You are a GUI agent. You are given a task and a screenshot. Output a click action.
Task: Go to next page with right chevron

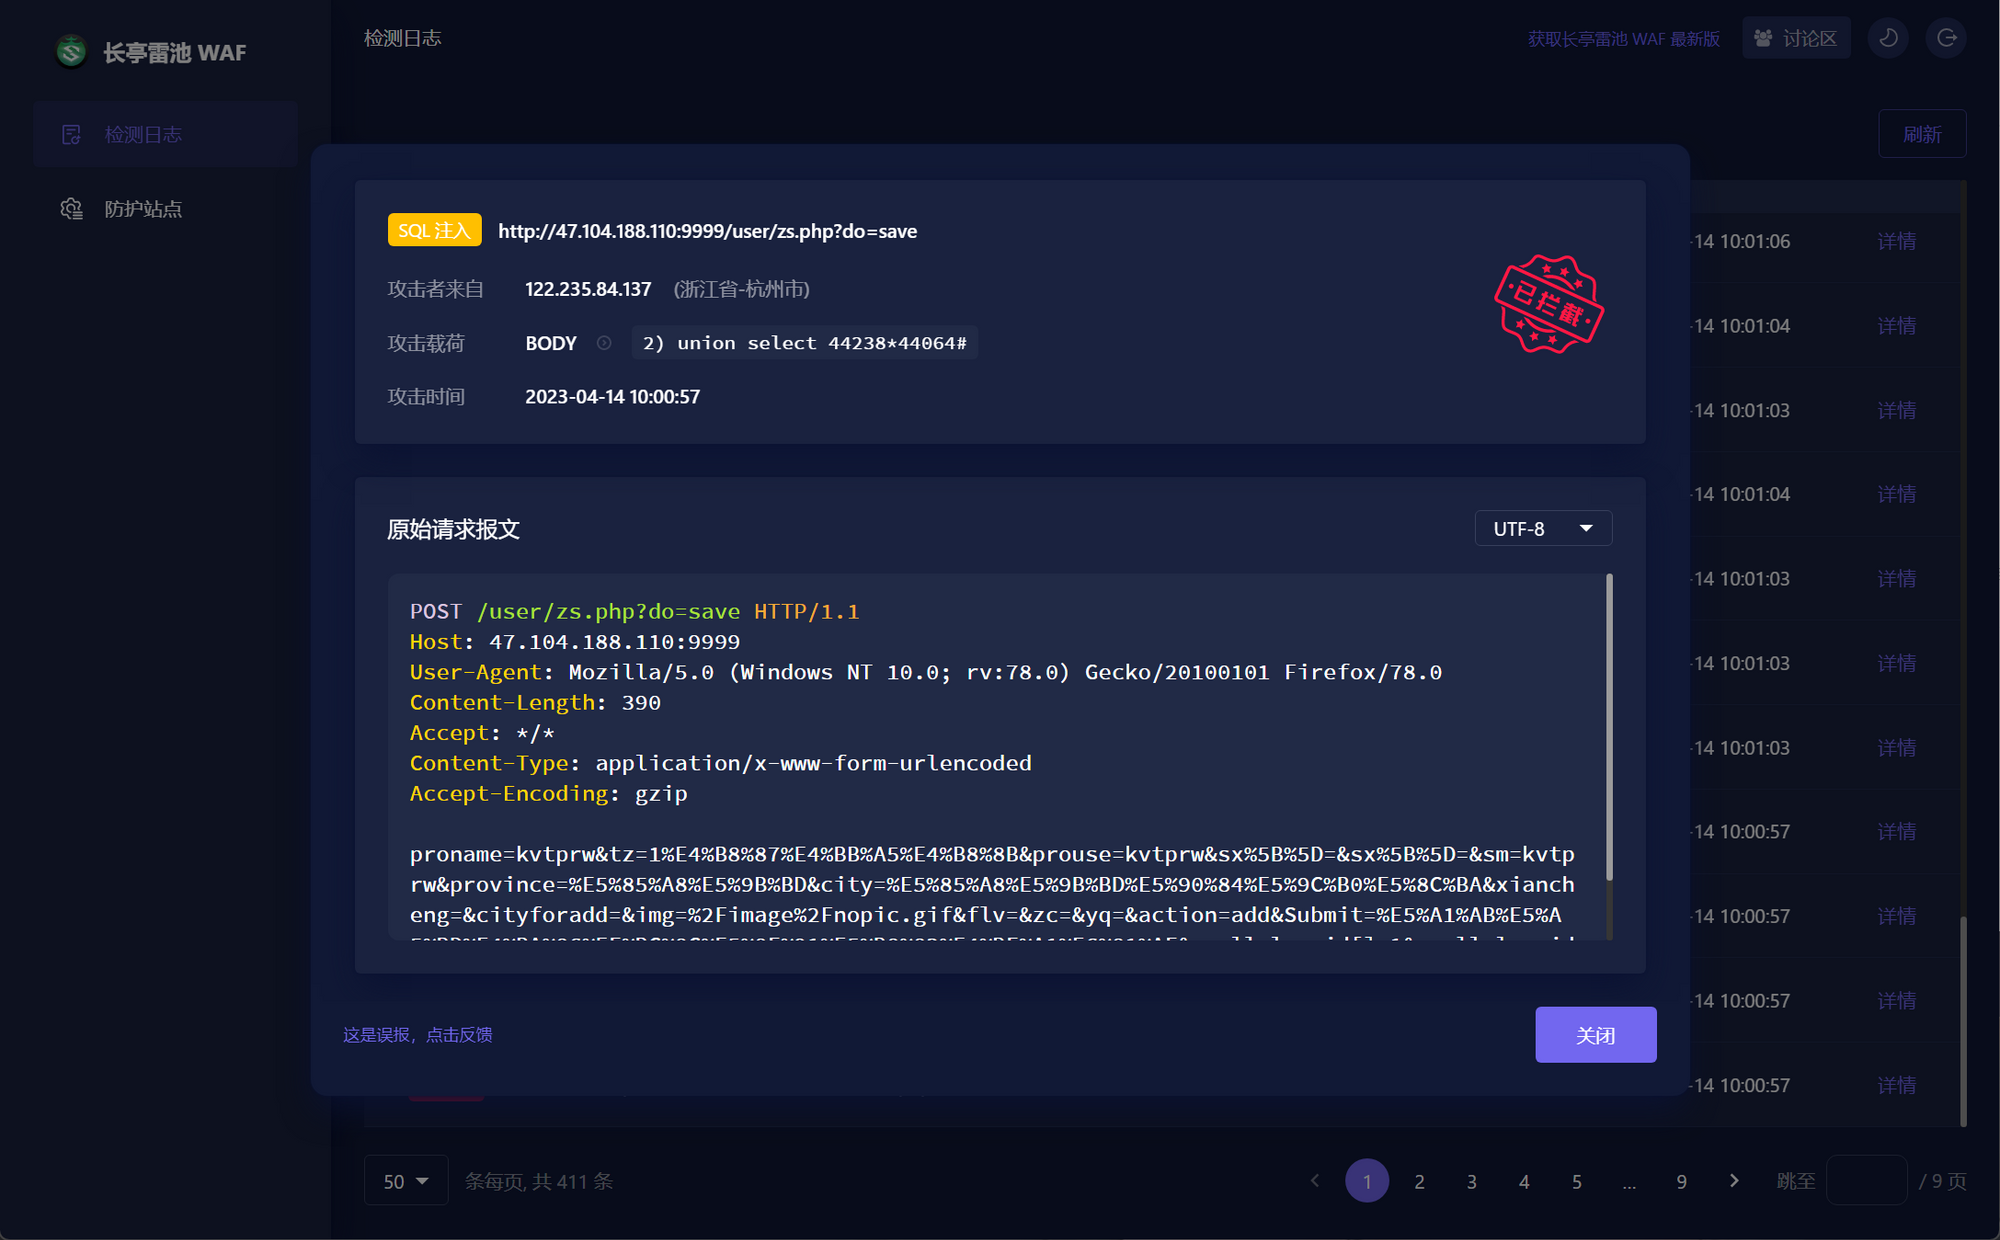1734,1181
